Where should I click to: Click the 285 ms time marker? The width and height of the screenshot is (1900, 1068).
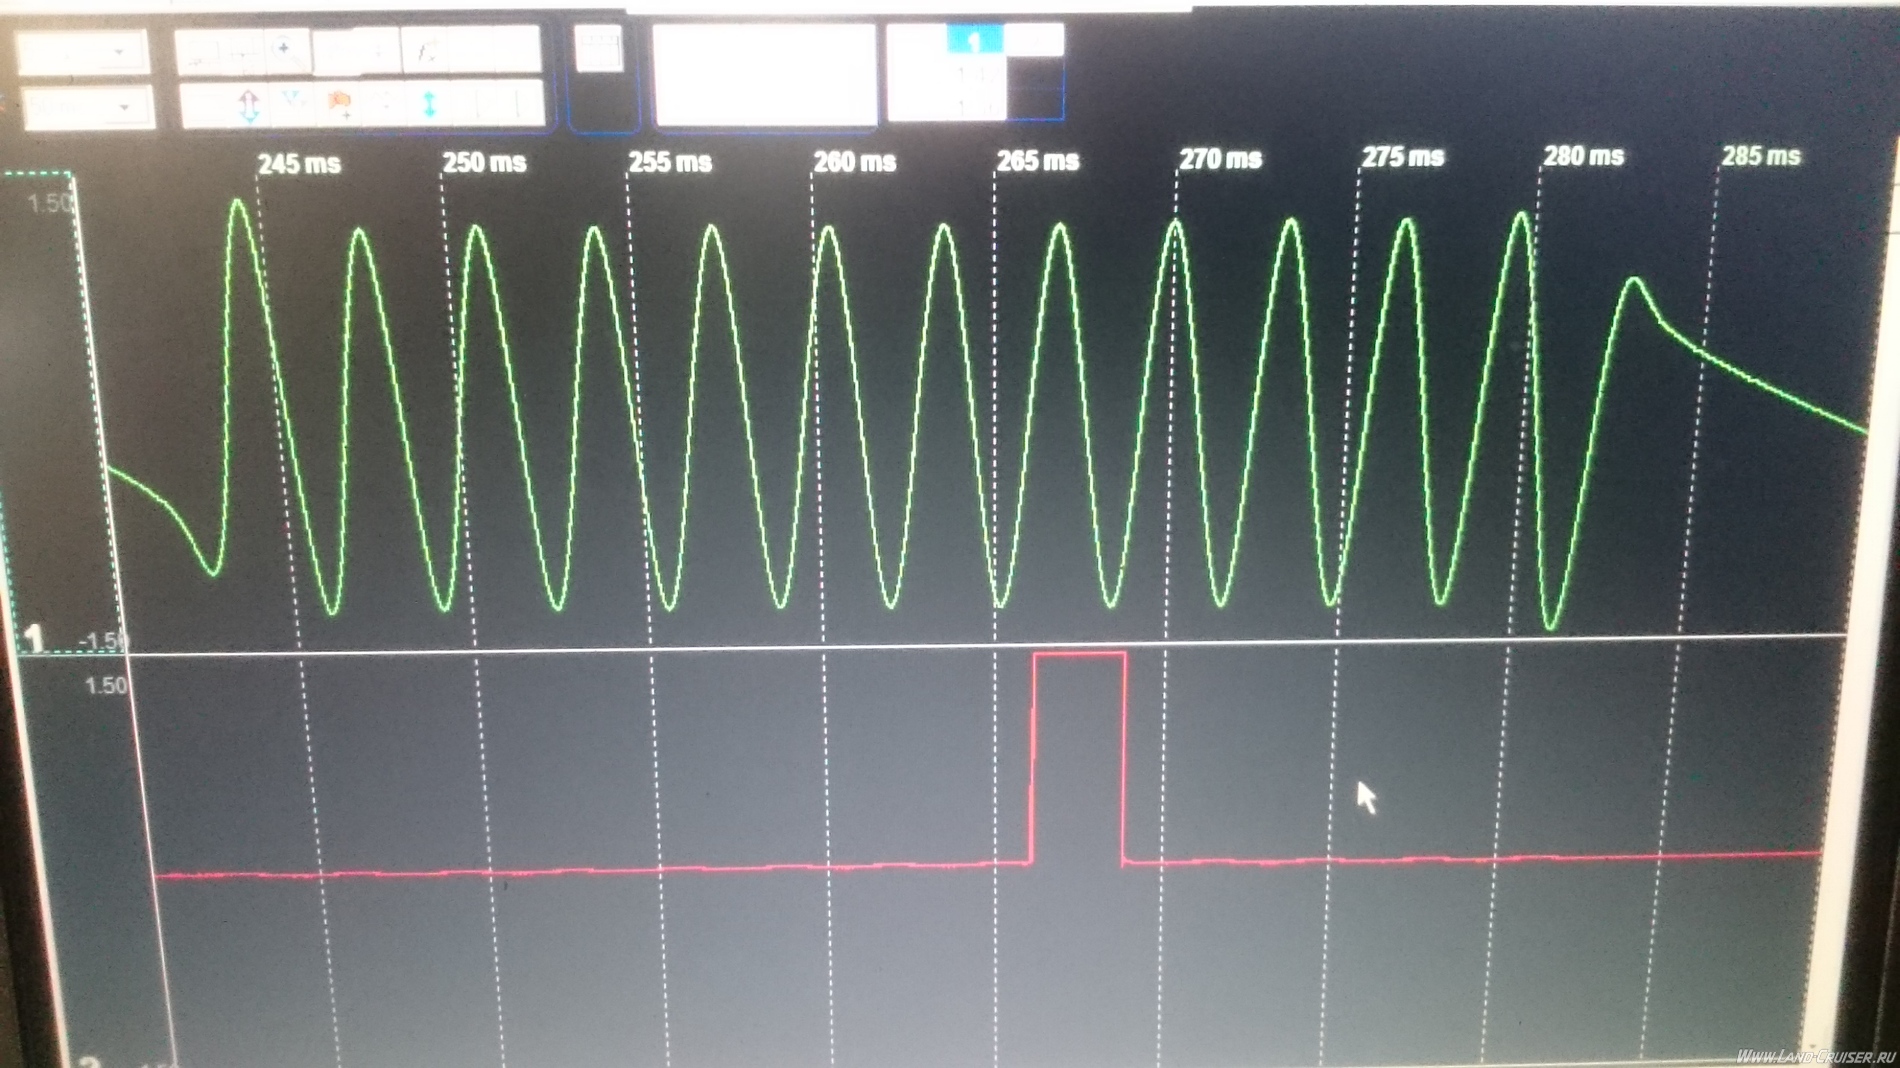pos(1760,156)
